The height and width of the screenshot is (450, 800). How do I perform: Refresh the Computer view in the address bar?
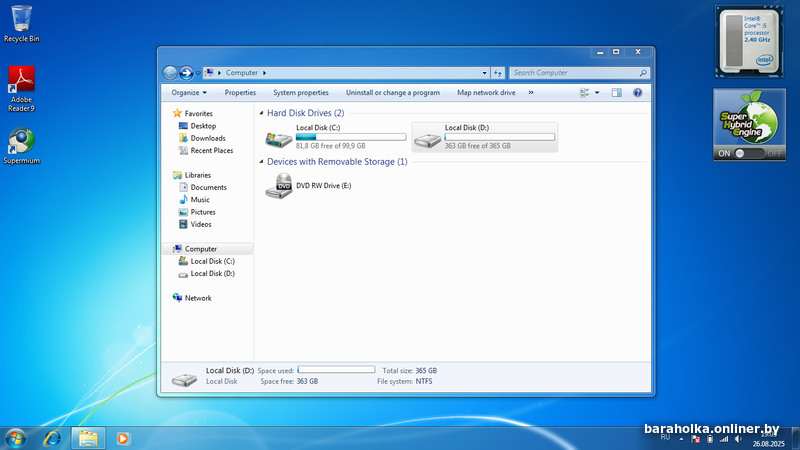(497, 73)
